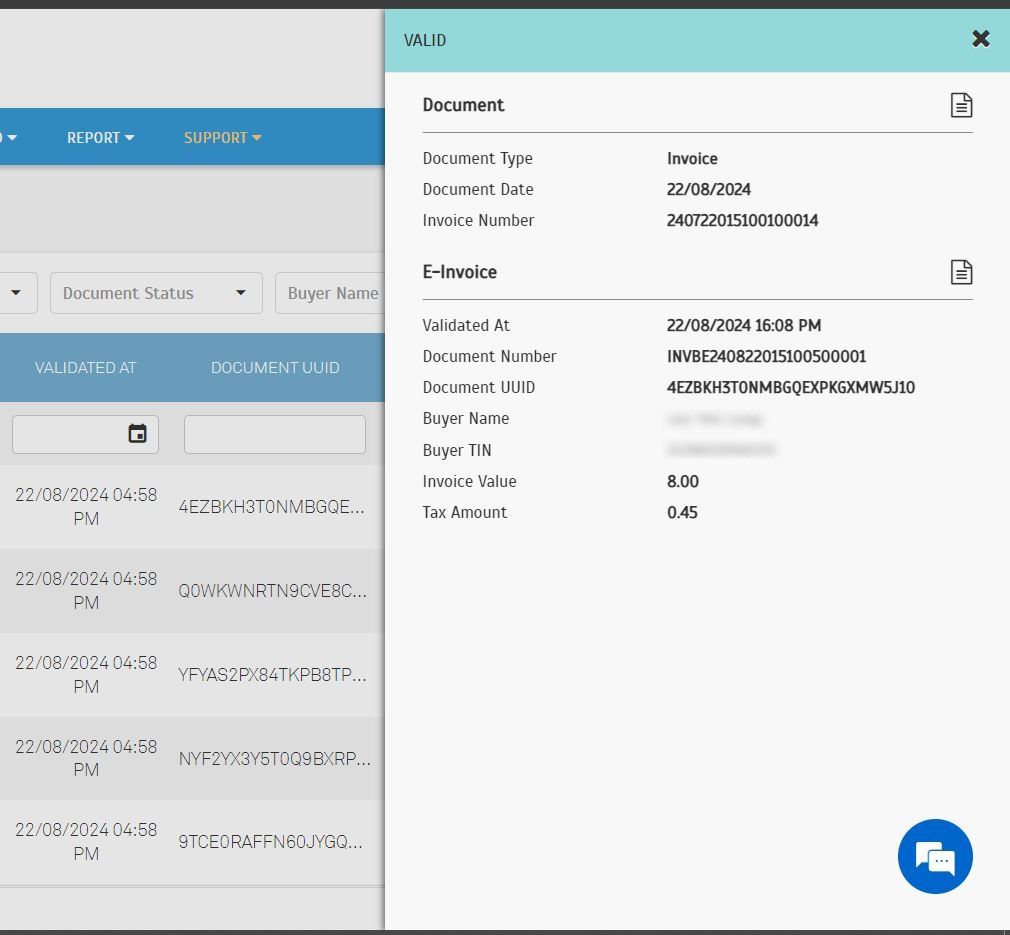Image resolution: width=1010 pixels, height=935 pixels.
Task: Open the Document Status dropdown
Action: [156, 293]
